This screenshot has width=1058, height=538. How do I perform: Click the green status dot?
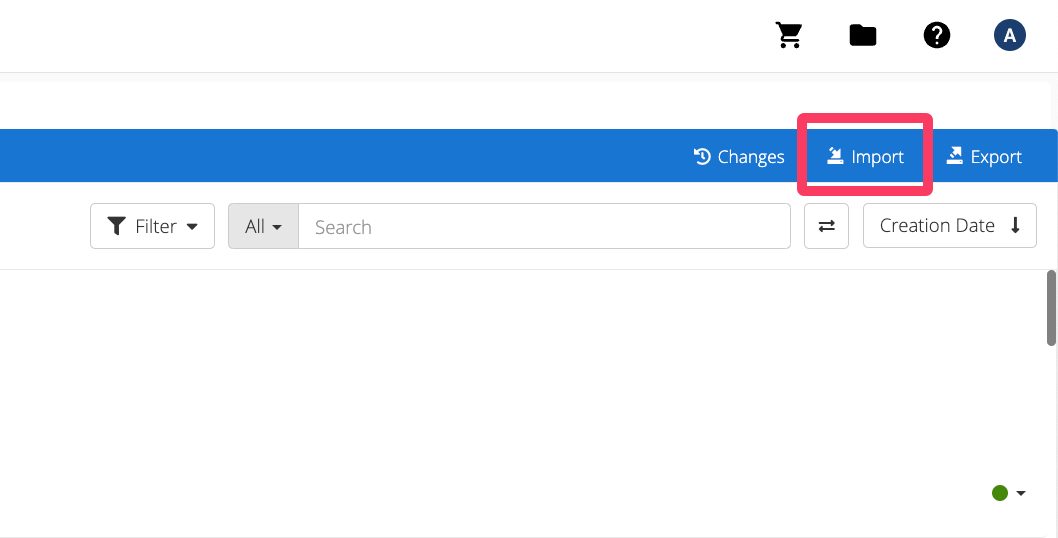(x=1000, y=493)
